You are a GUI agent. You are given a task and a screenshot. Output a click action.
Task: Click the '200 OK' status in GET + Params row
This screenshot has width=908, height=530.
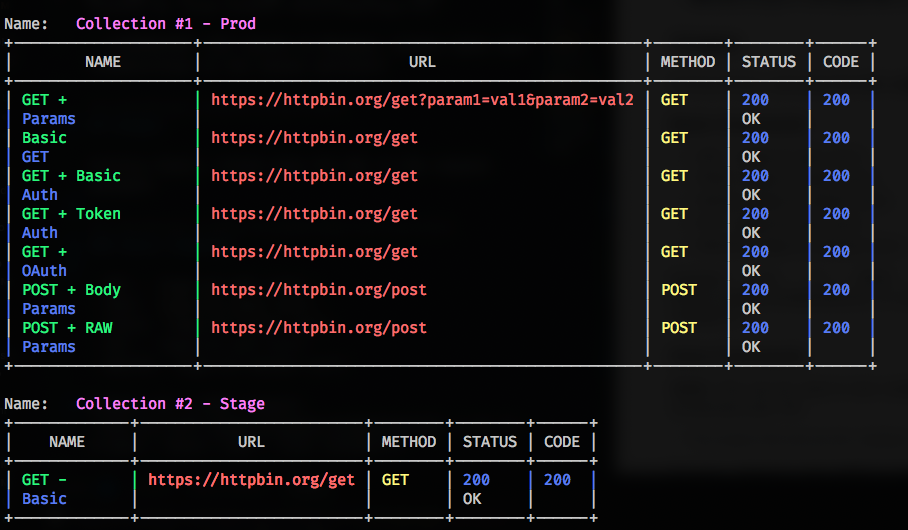coord(755,109)
